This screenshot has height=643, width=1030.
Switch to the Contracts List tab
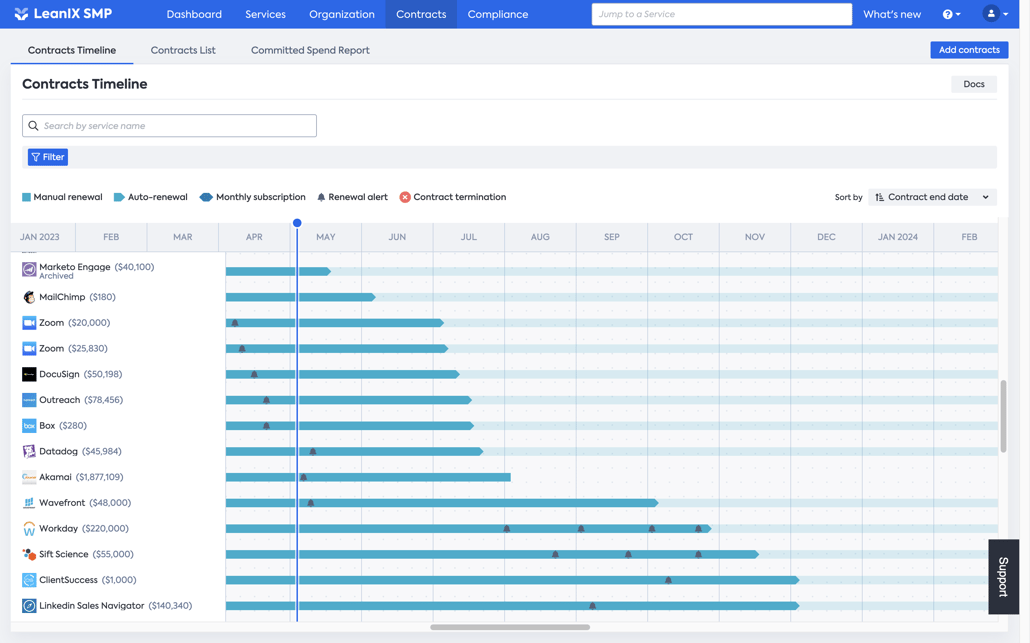click(183, 50)
